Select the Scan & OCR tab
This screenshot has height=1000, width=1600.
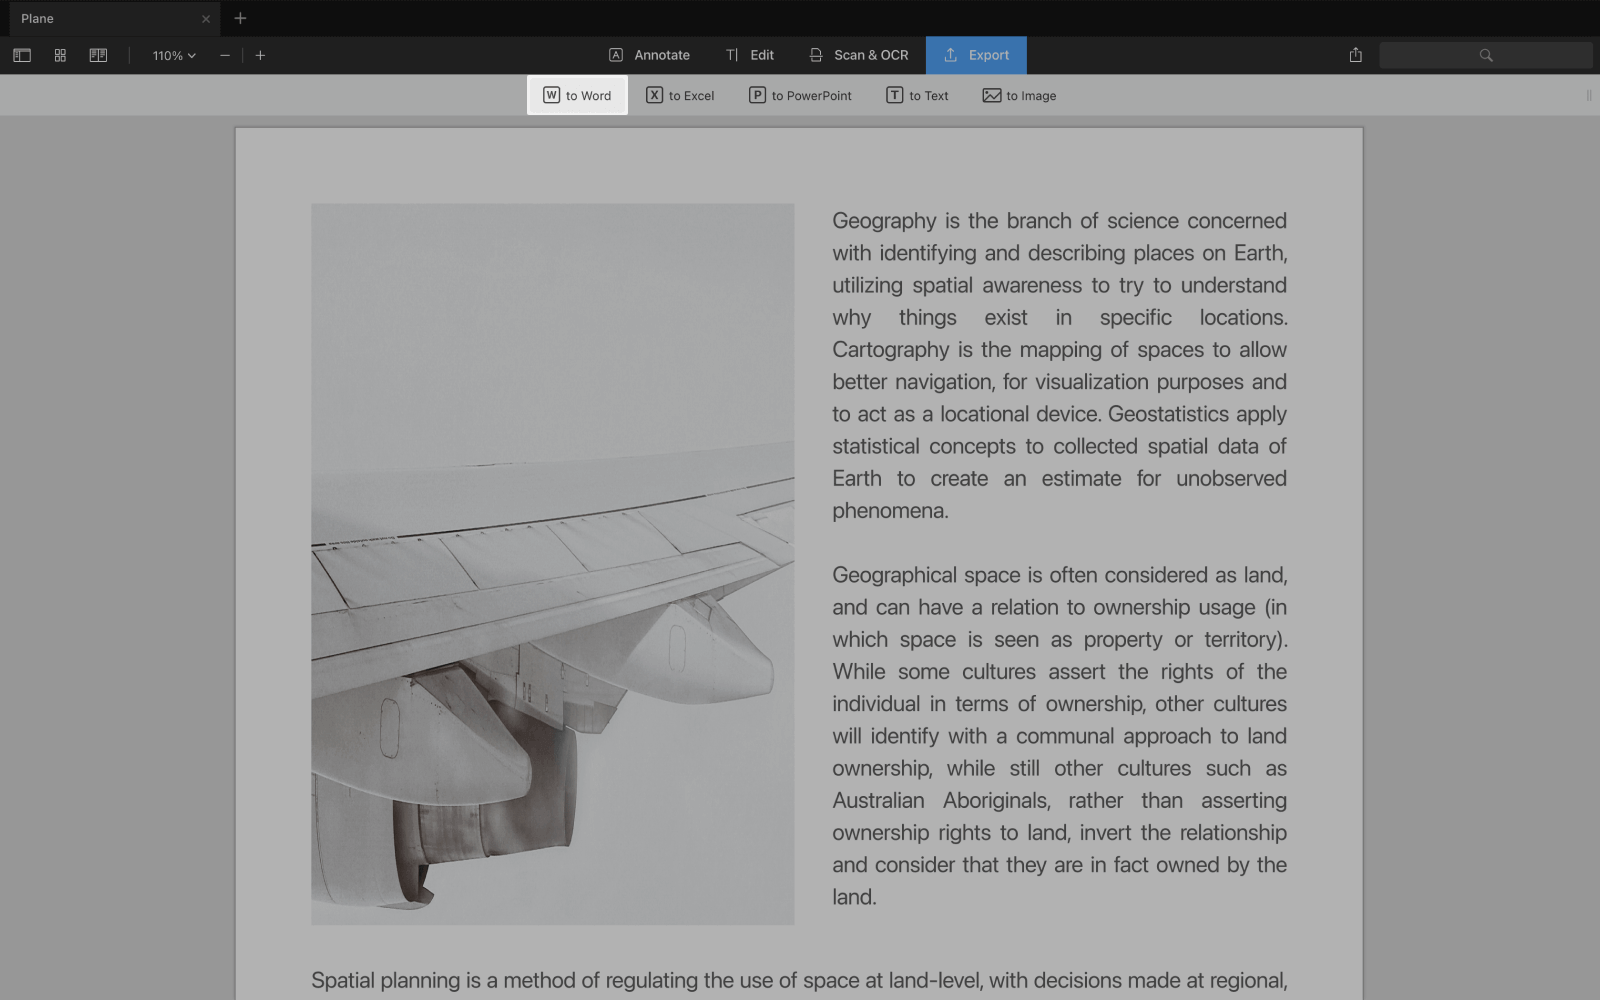coord(859,55)
